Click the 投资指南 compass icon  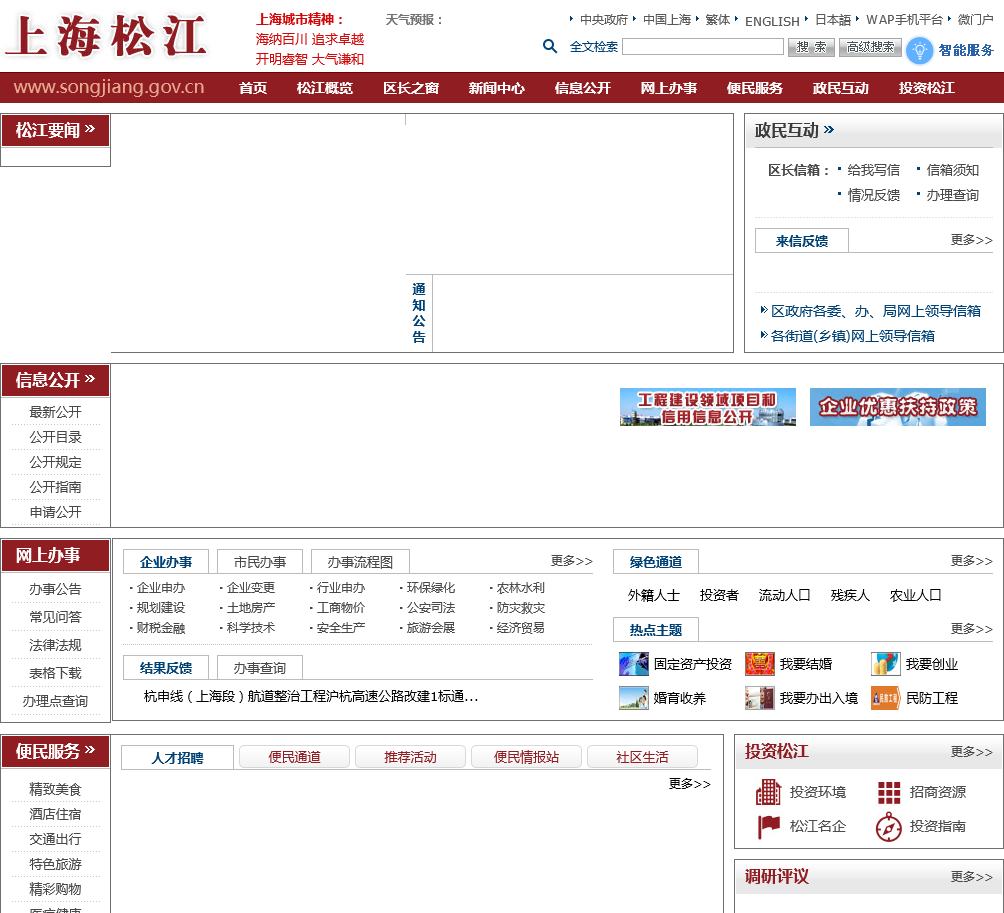pos(889,827)
